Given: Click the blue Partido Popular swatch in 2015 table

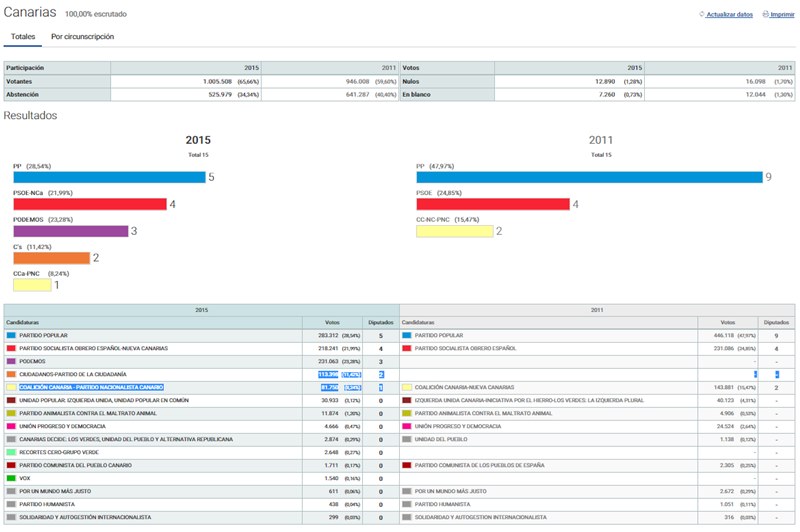Looking at the screenshot, I should click(11, 335).
